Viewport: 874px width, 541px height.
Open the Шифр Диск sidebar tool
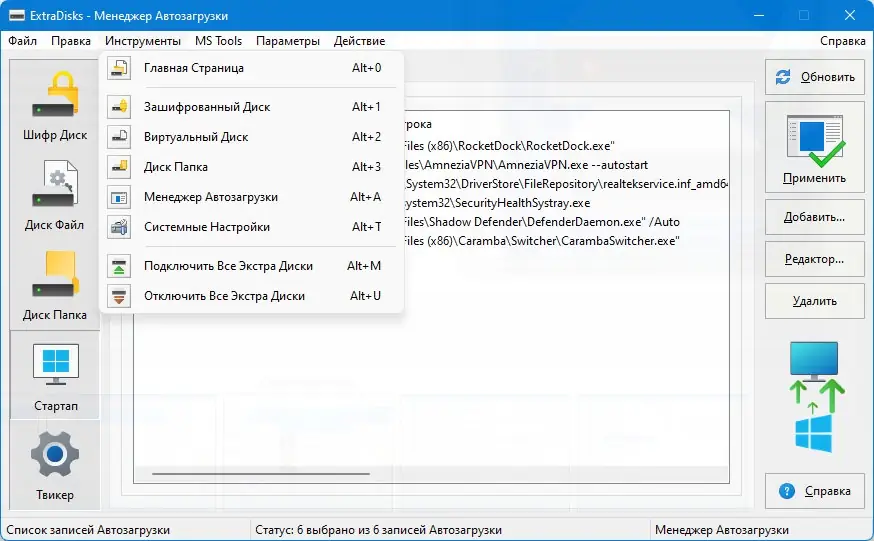pos(55,106)
